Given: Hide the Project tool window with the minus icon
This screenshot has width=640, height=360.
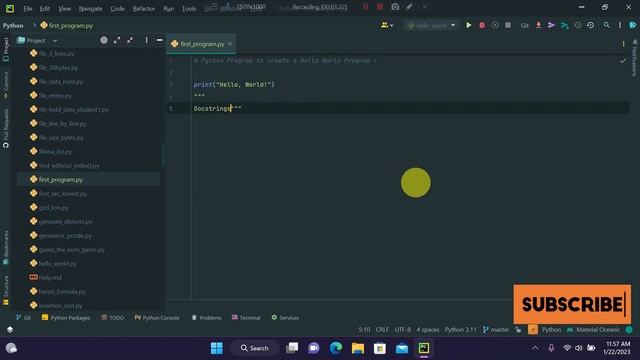Looking at the screenshot, I should pos(160,40).
